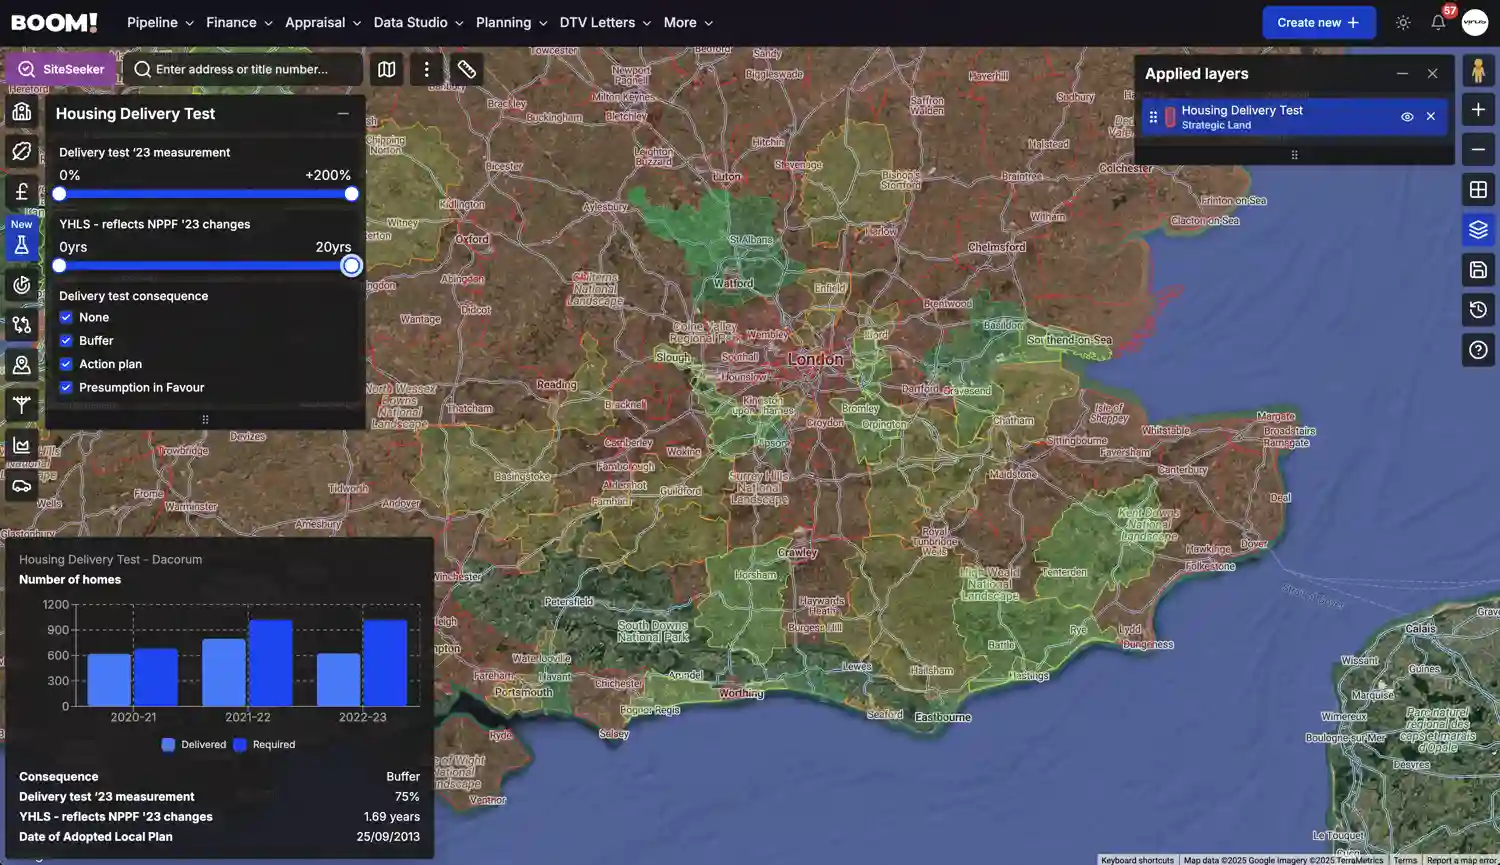Click the SiteSeeker button
The height and width of the screenshot is (865, 1500).
[x=61, y=69]
